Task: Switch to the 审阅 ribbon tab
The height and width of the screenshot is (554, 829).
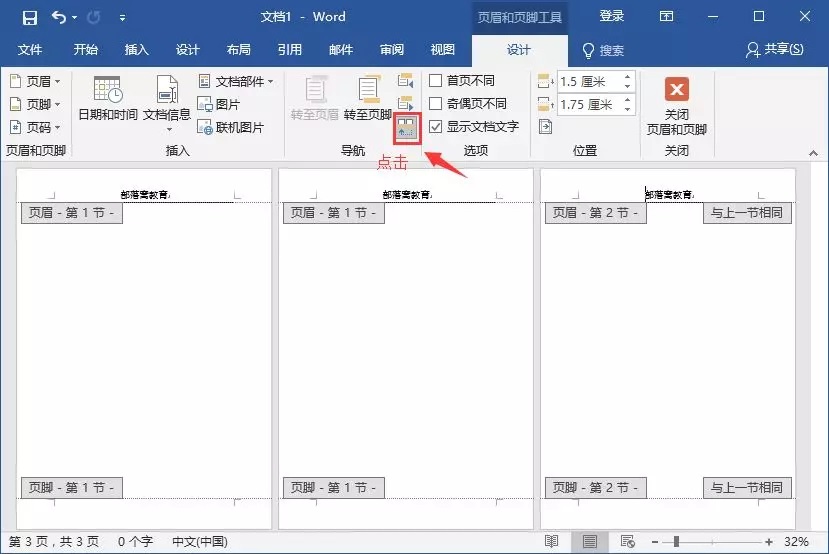Action: click(x=392, y=50)
